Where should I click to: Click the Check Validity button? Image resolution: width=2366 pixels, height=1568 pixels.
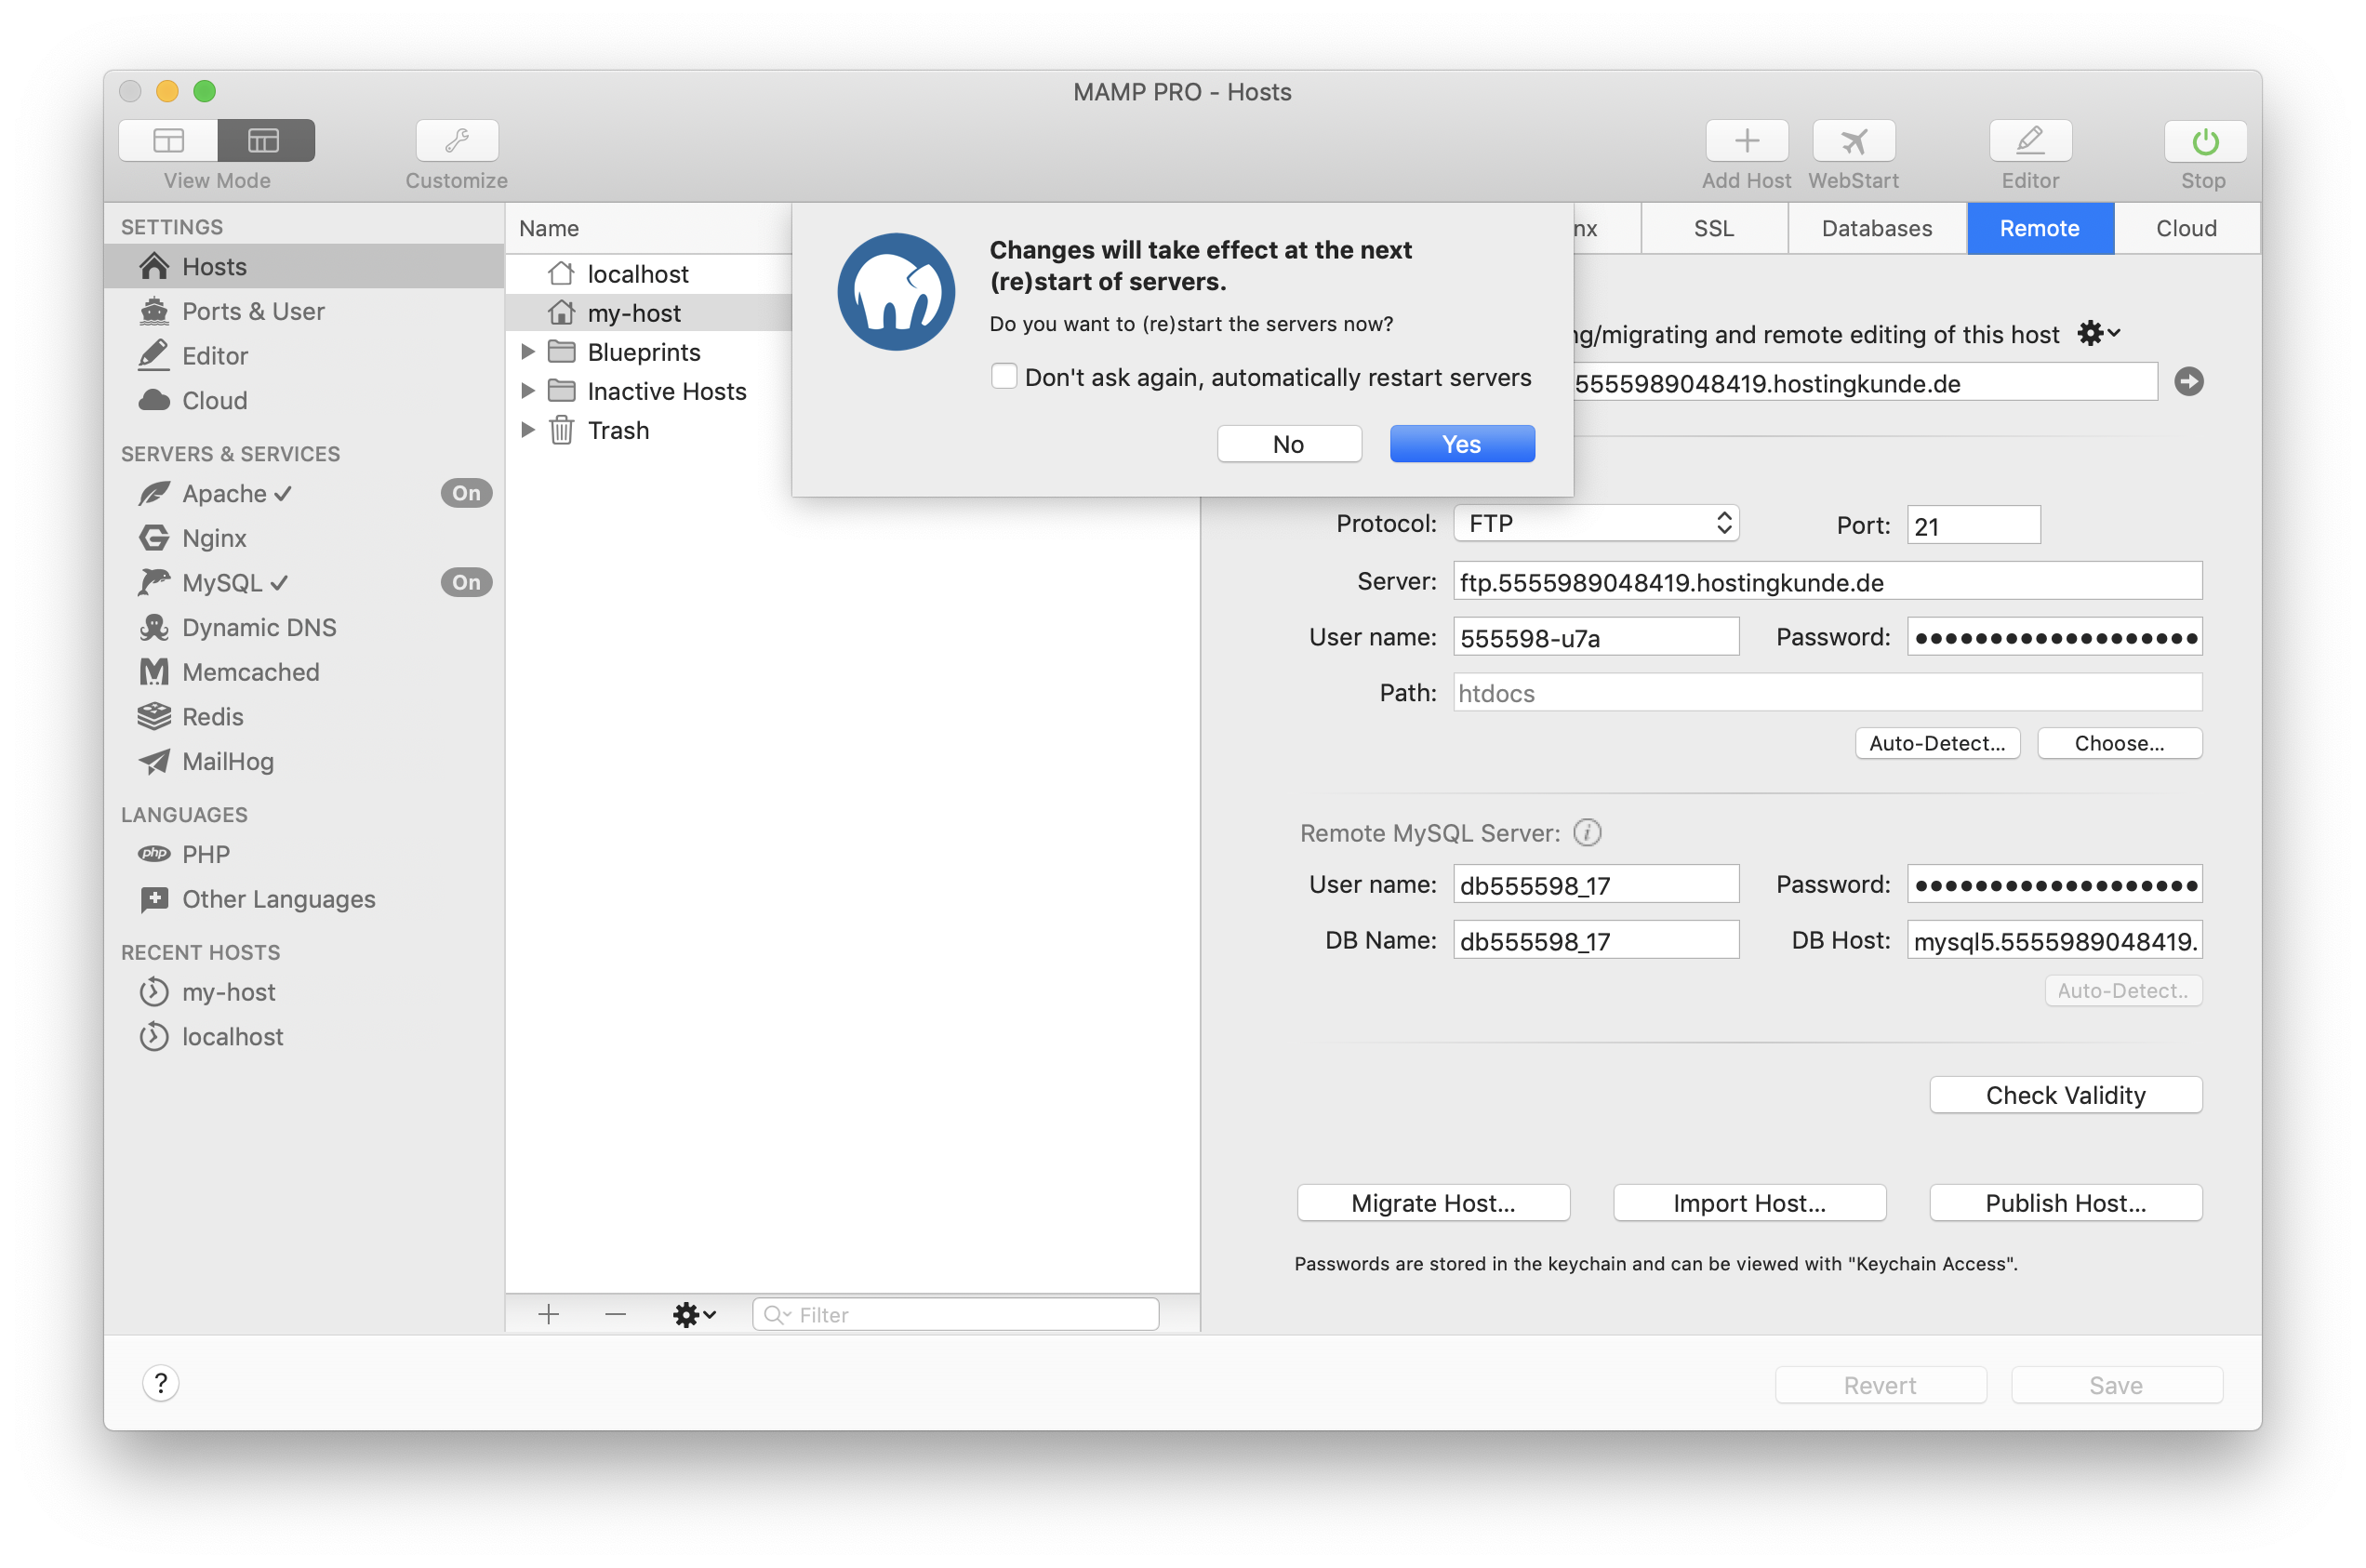pos(2065,1094)
